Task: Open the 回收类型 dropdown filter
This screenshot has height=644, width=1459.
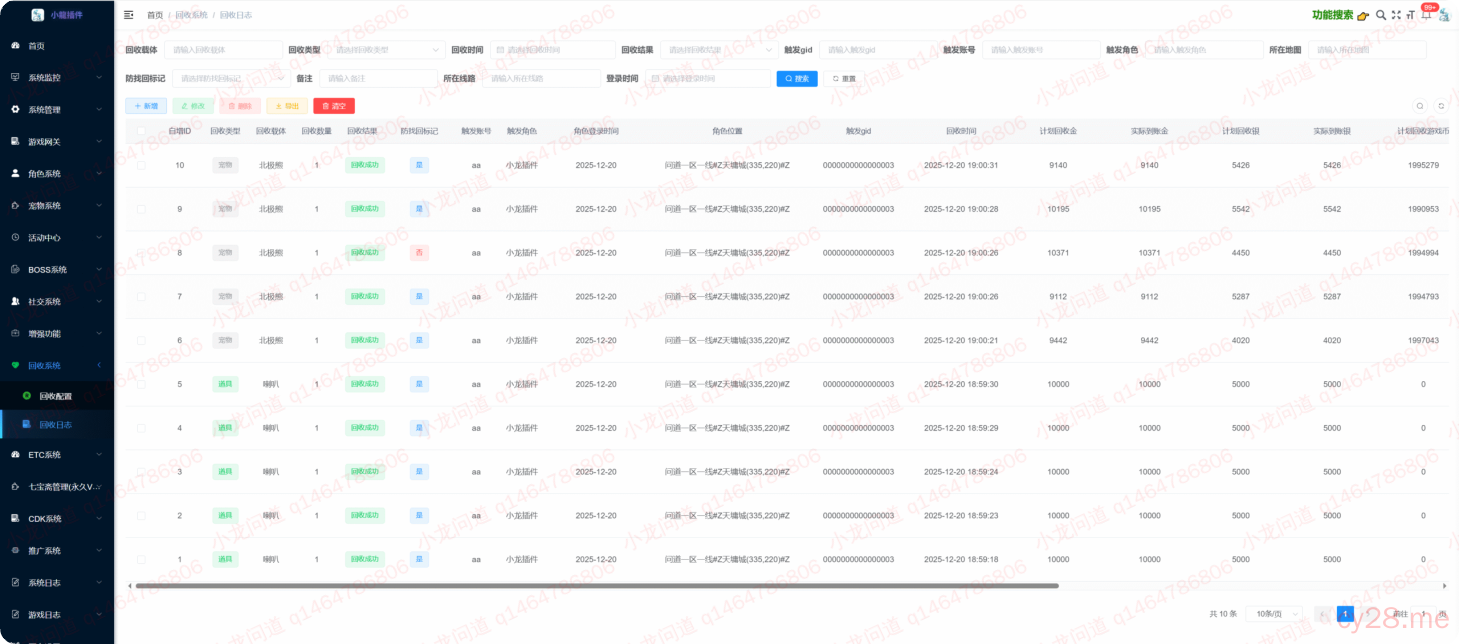Action: point(386,50)
